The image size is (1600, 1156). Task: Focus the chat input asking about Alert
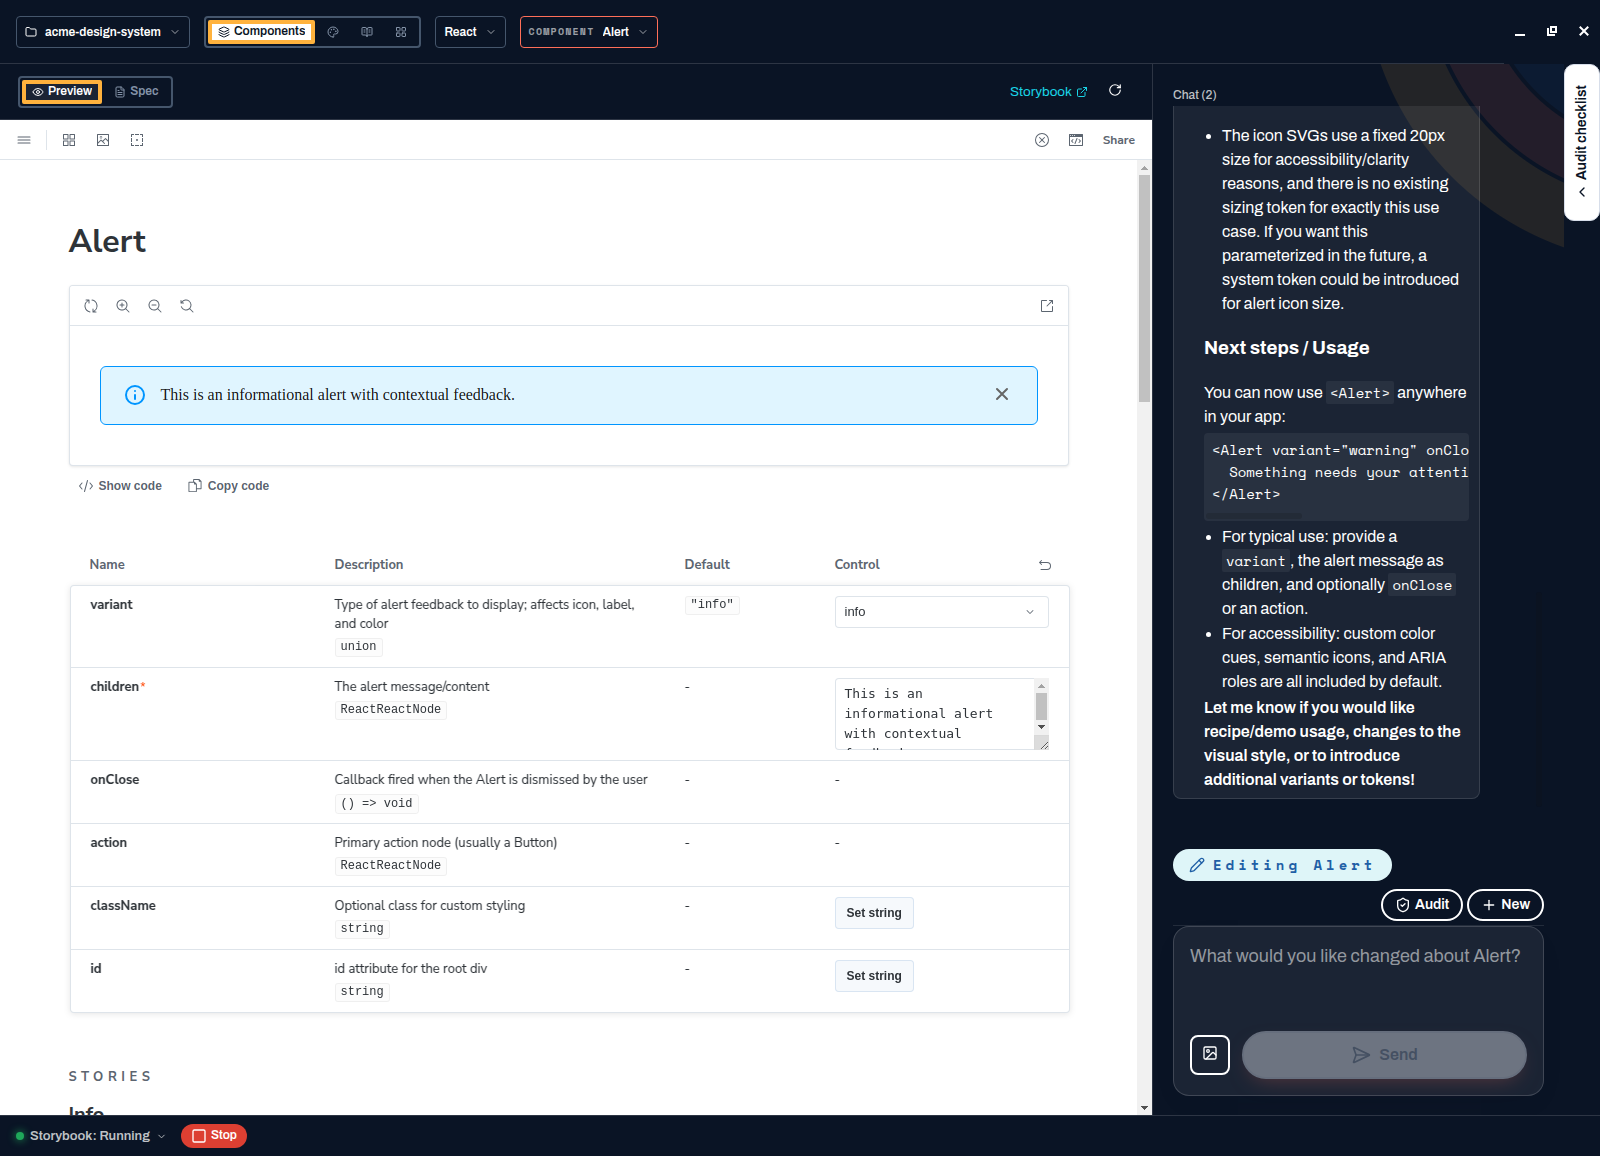click(1358, 975)
